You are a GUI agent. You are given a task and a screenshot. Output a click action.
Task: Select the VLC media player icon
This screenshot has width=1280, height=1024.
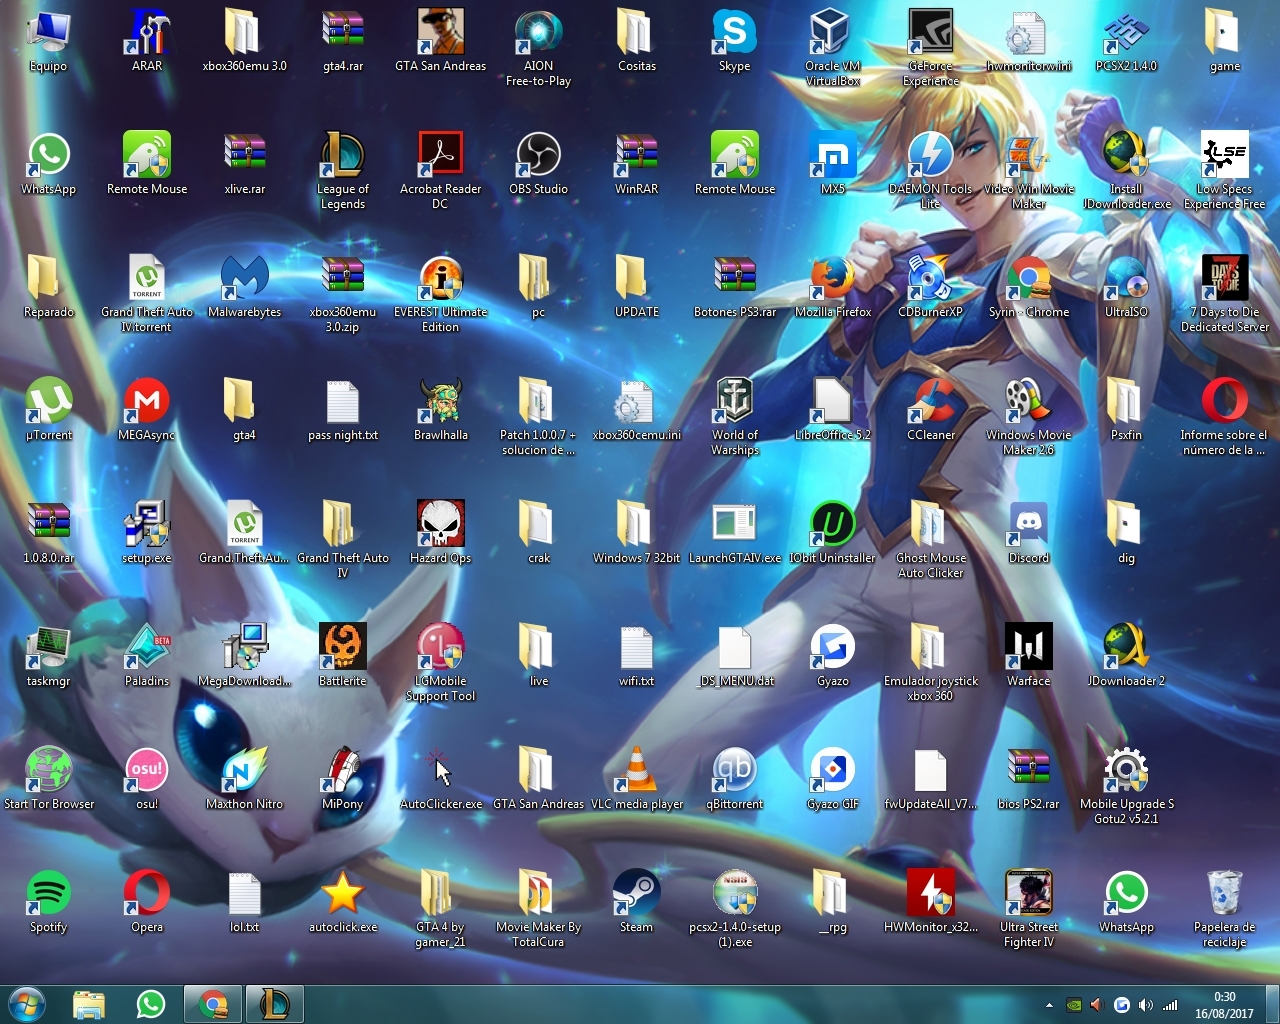click(x=636, y=769)
